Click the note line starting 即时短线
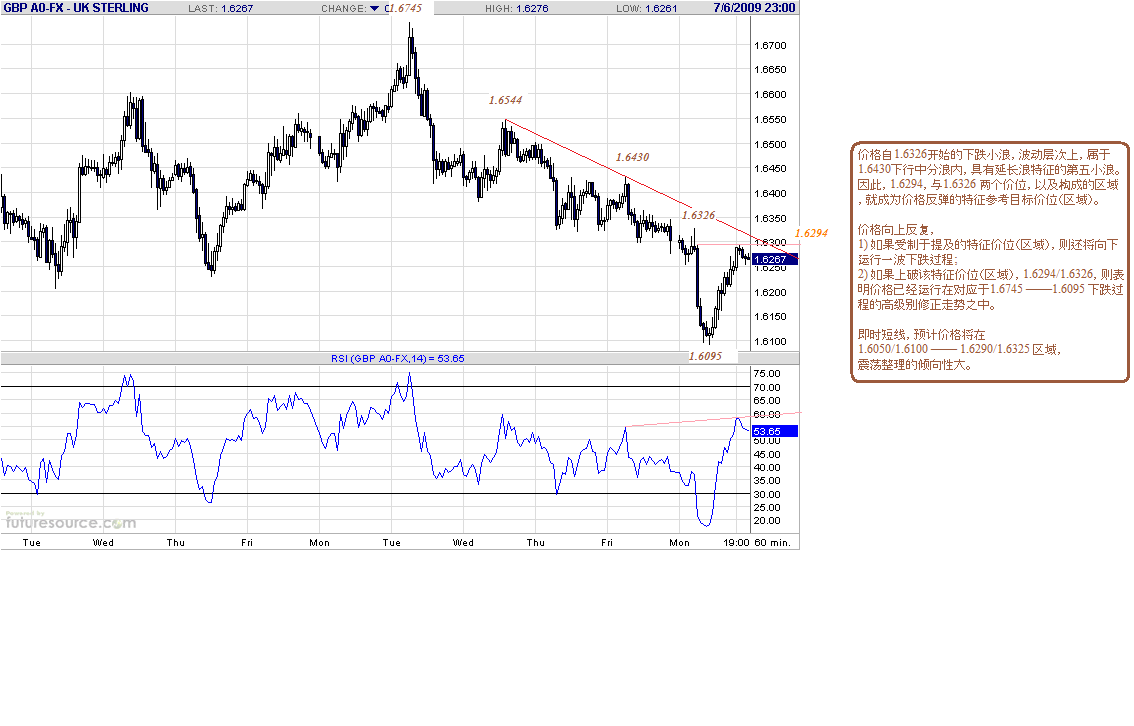The width and height of the screenshot is (1134, 726). (x=921, y=335)
